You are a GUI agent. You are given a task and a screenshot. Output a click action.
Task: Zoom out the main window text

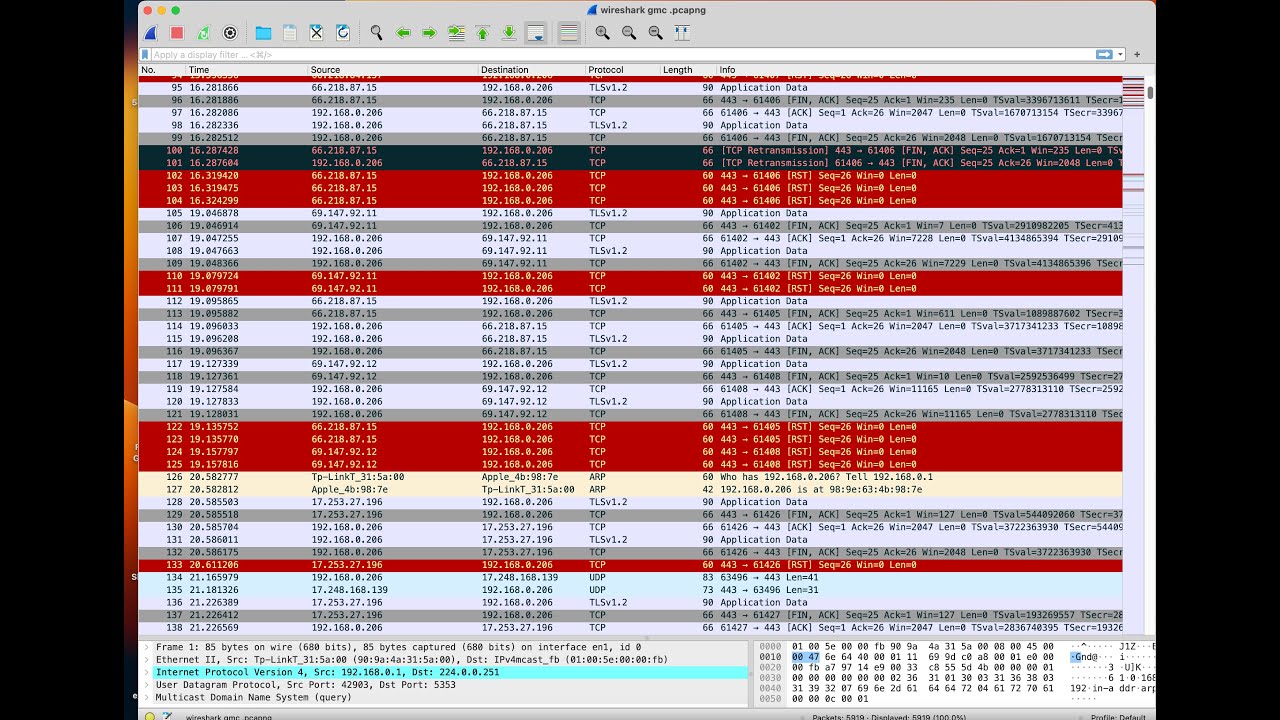pos(629,33)
